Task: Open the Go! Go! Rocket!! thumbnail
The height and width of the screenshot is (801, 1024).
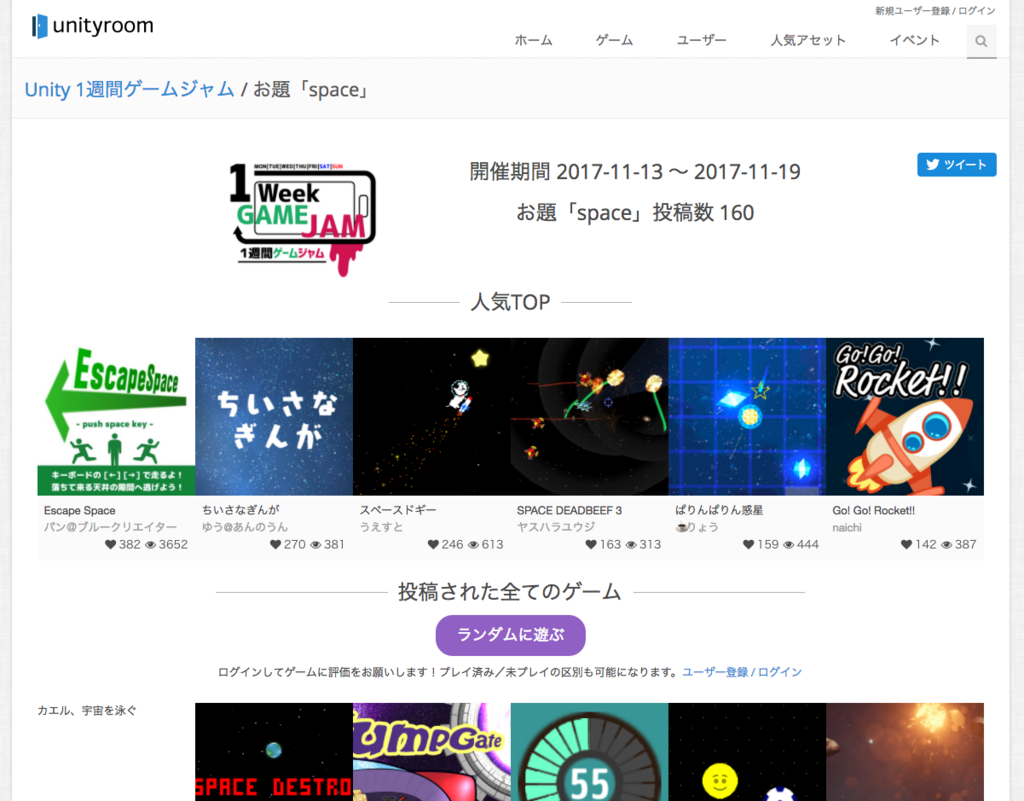Action: [x=904, y=416]
